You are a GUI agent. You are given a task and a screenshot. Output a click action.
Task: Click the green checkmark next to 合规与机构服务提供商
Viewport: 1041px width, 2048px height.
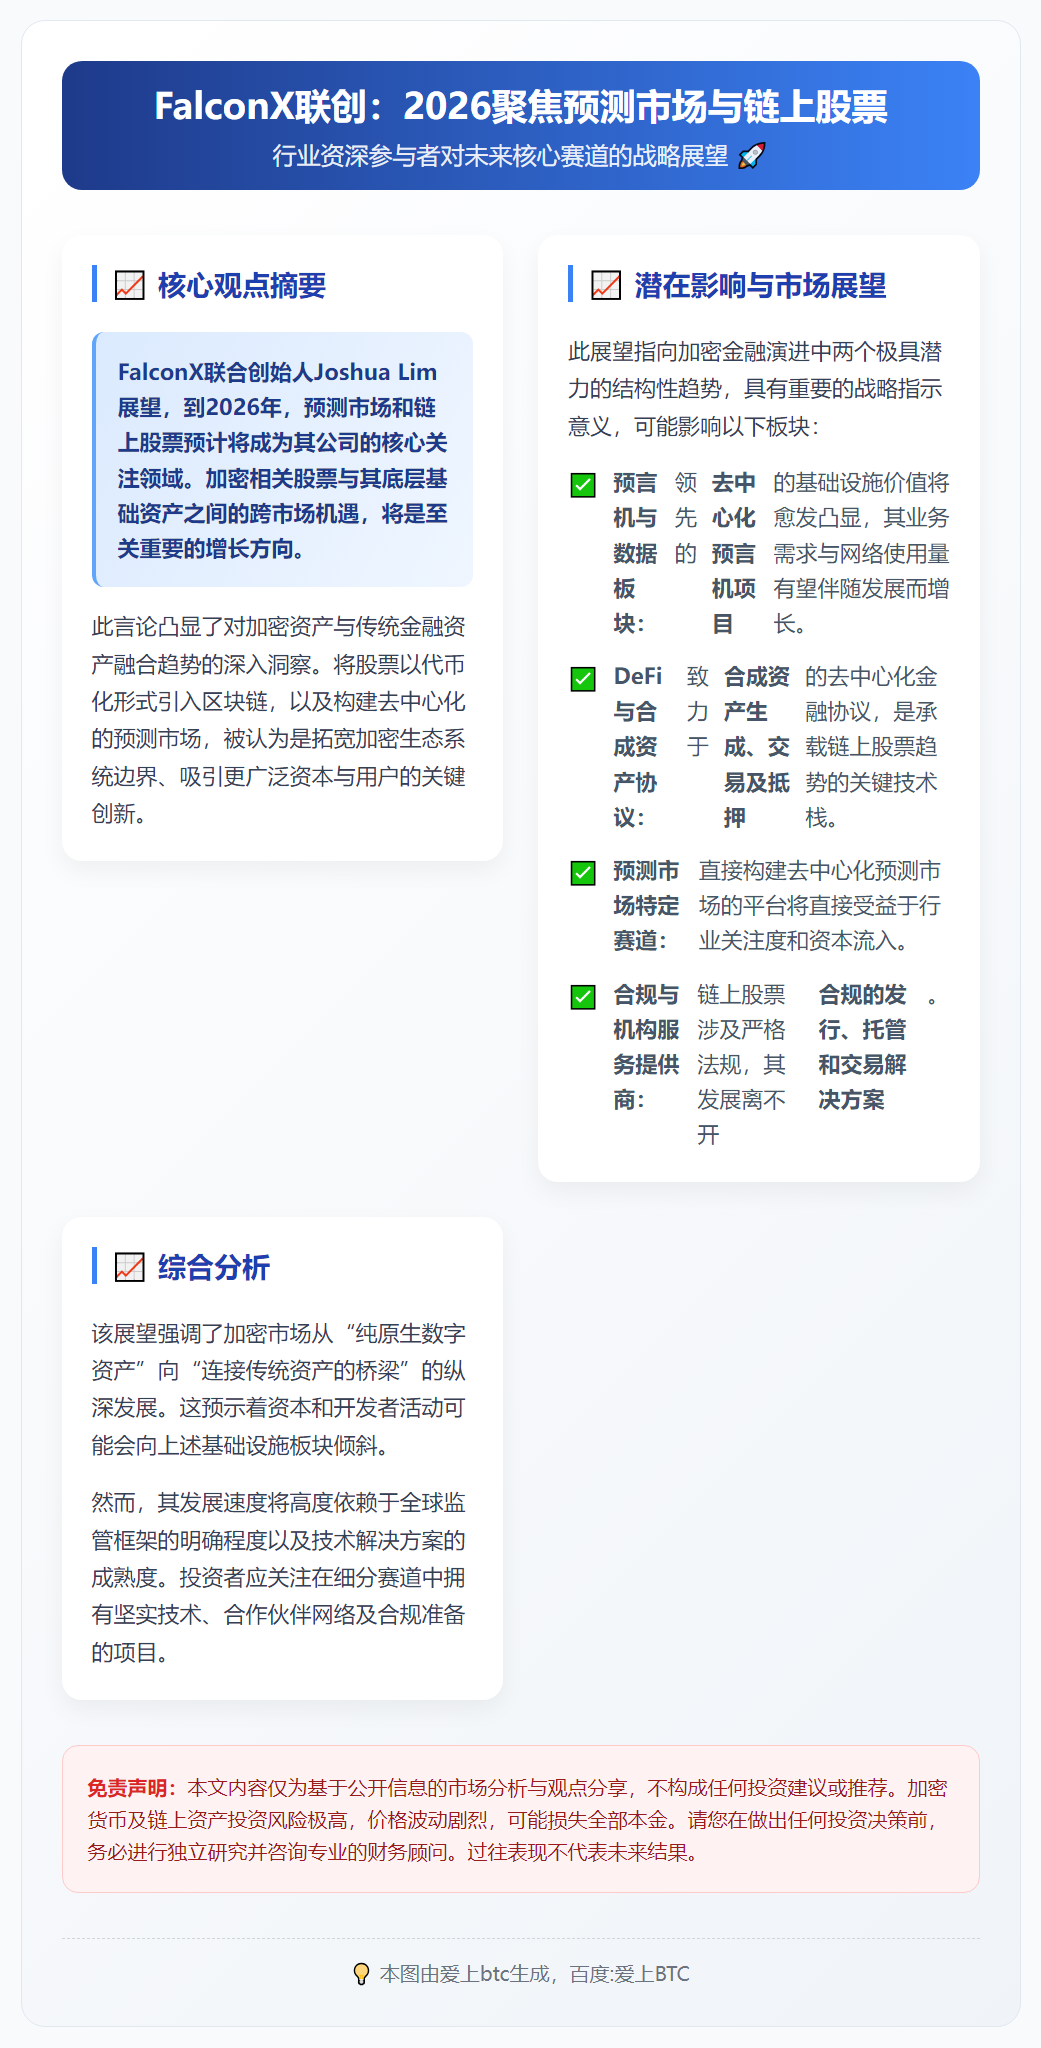tap(583, 997)
